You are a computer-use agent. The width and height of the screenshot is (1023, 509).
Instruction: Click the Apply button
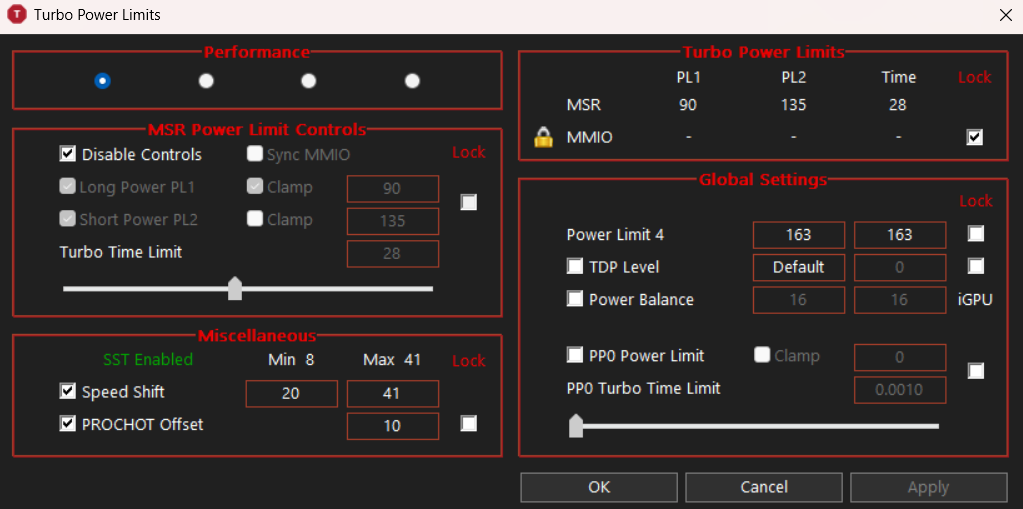point(929,487)
